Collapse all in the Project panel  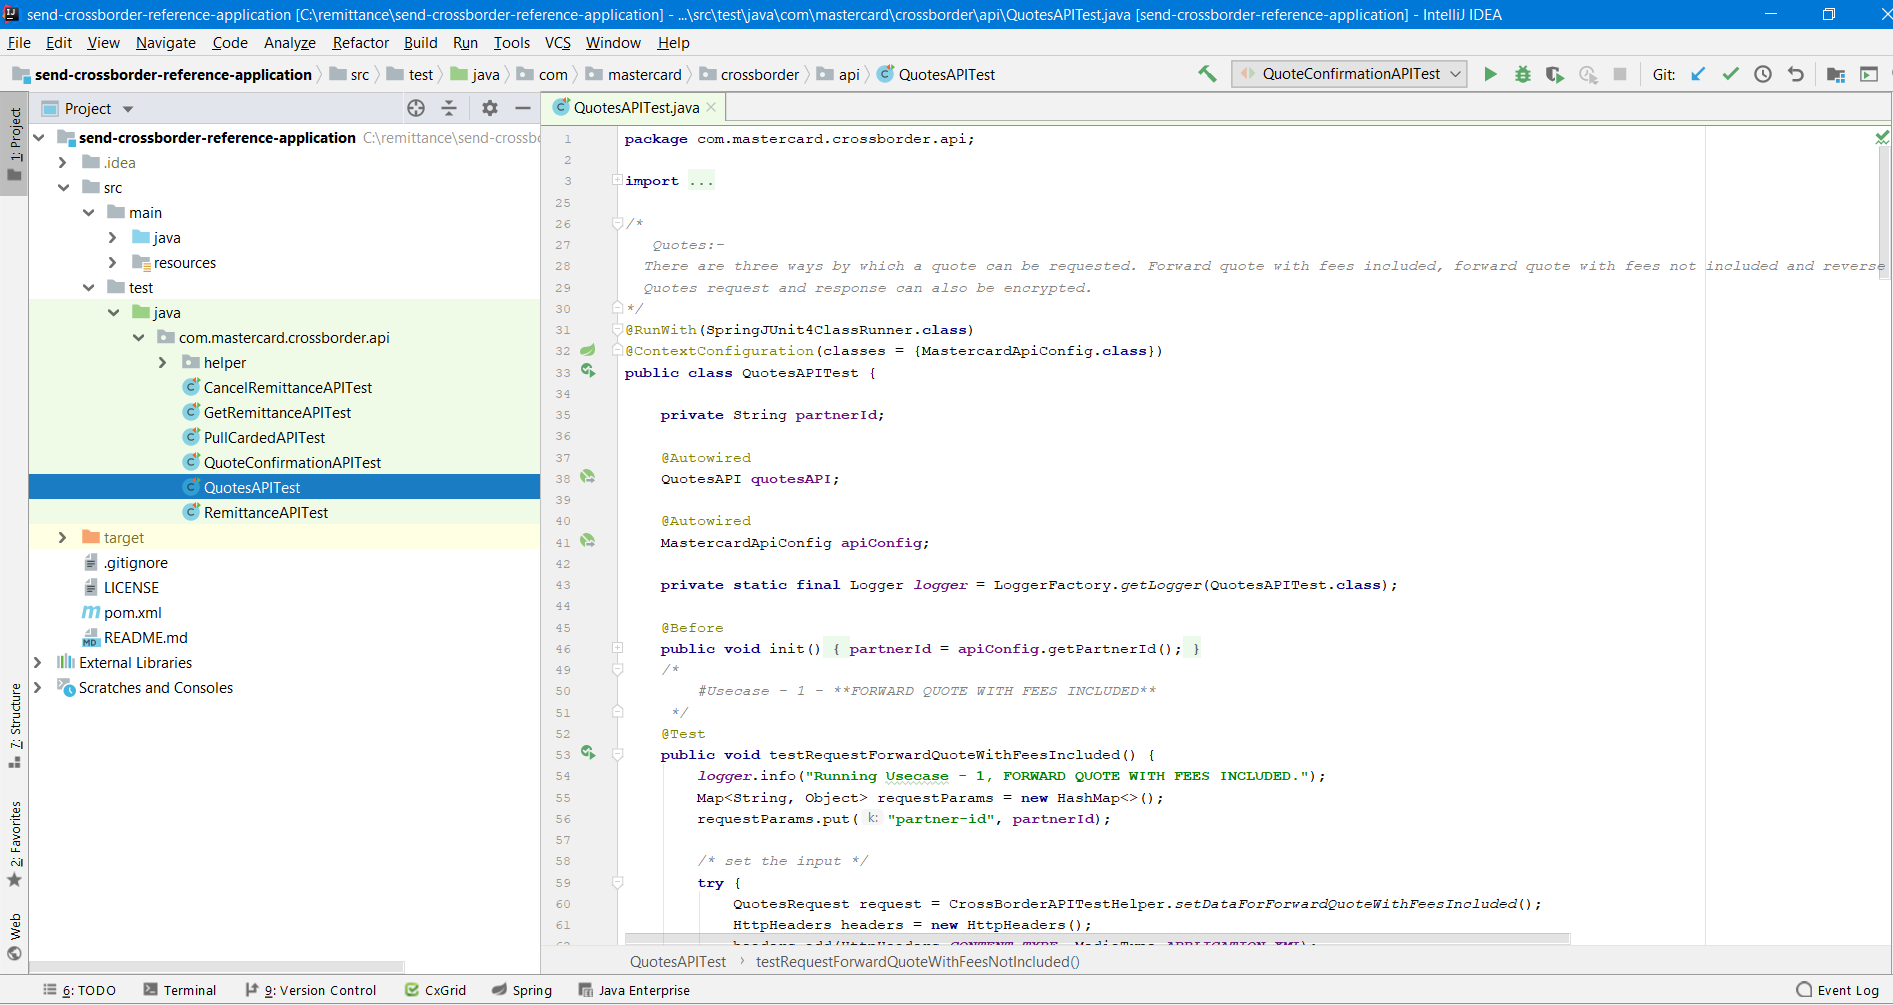449,108
